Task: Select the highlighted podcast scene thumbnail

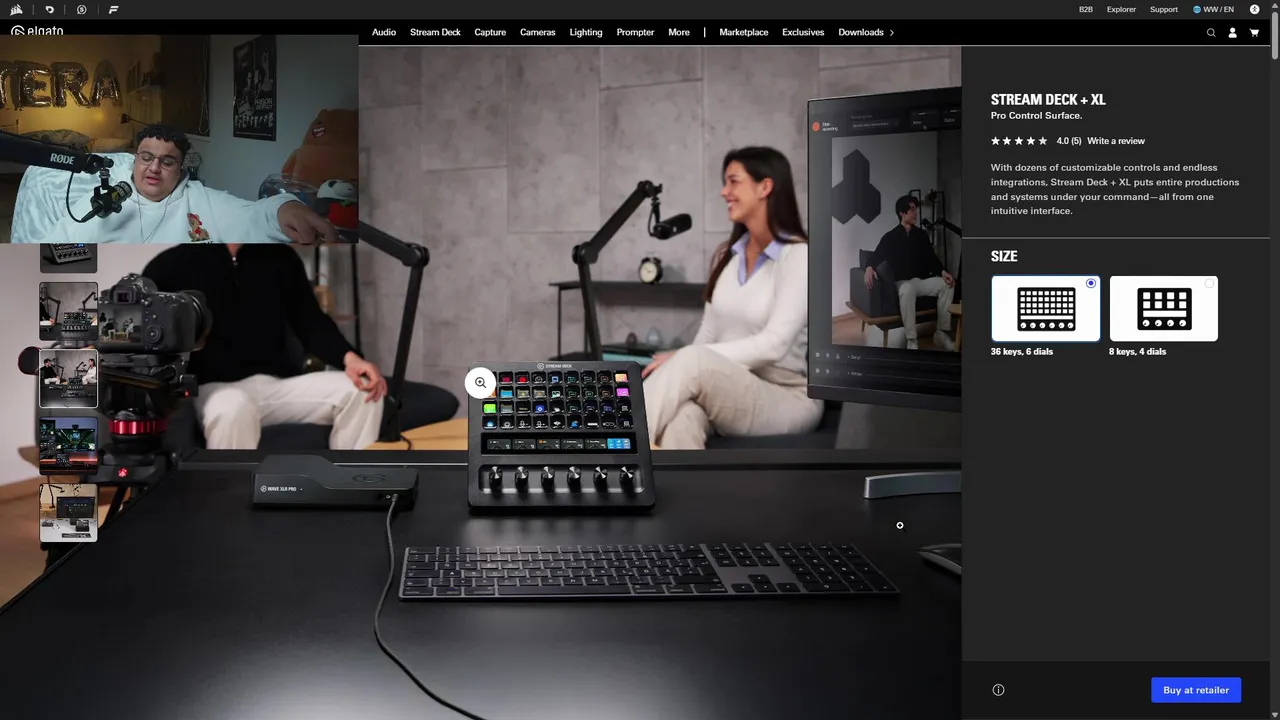Action: [x=69, y=378]
